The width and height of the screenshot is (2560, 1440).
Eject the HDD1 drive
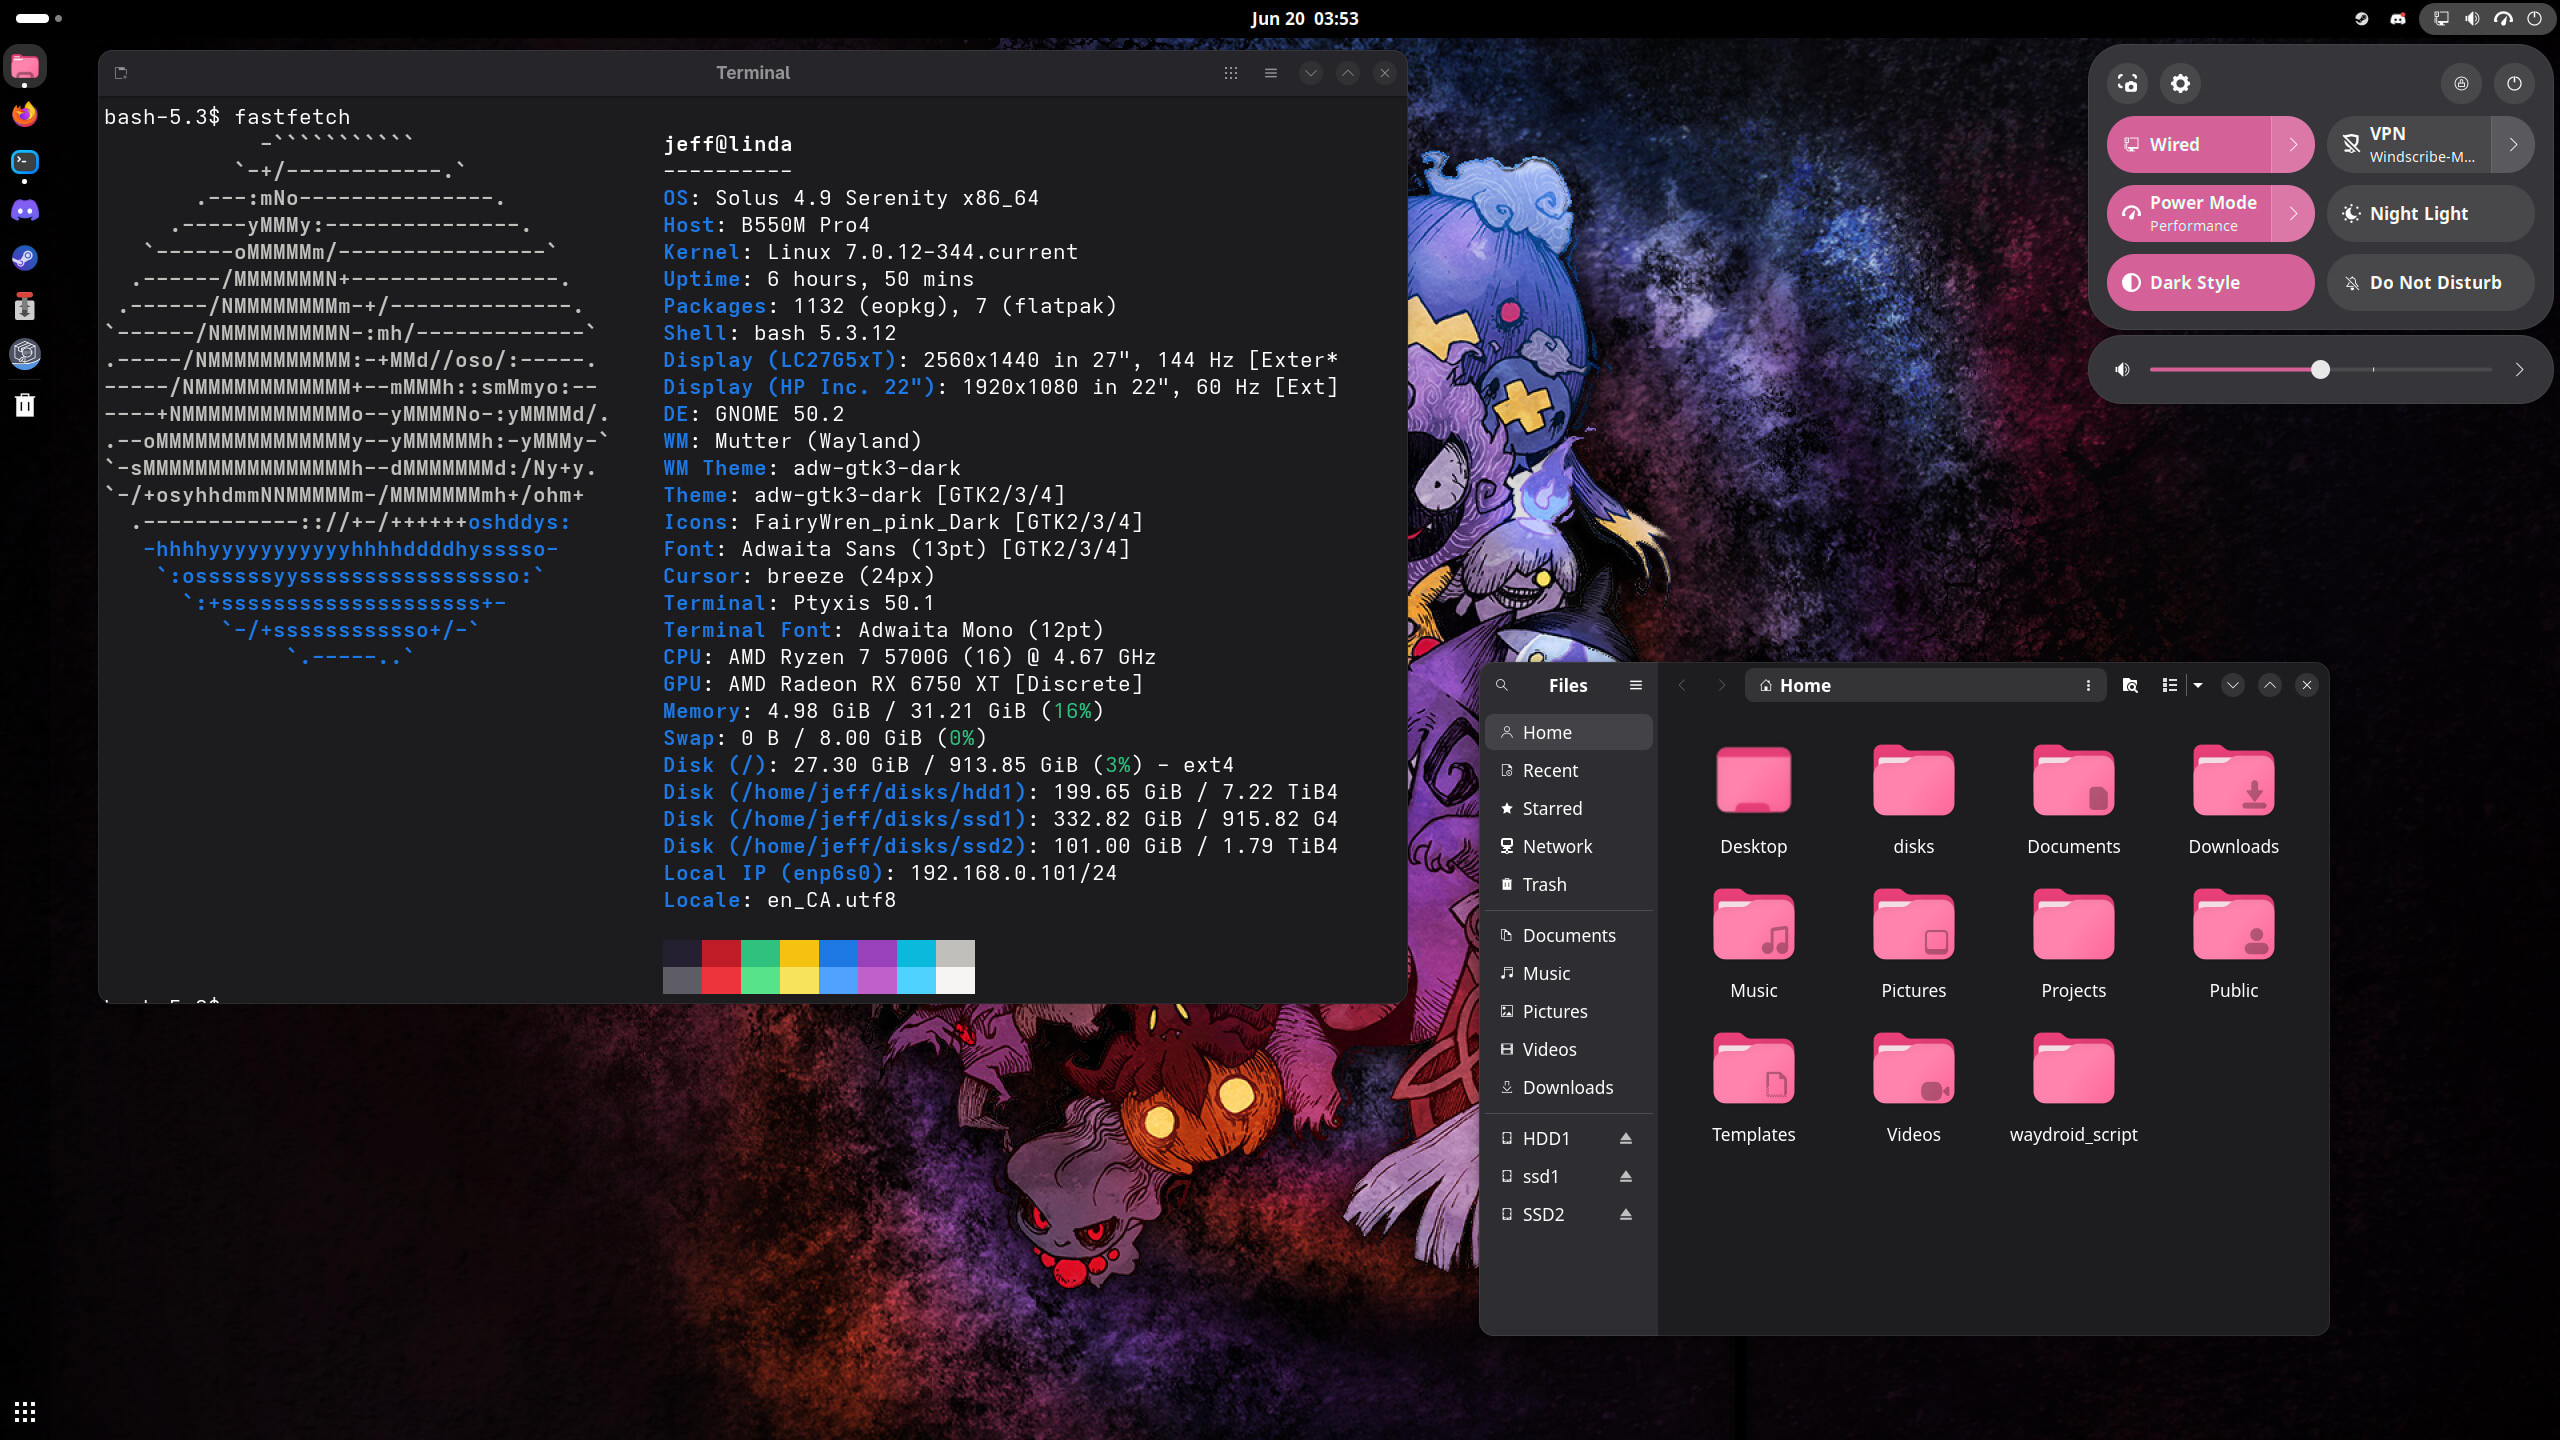1626,1138
